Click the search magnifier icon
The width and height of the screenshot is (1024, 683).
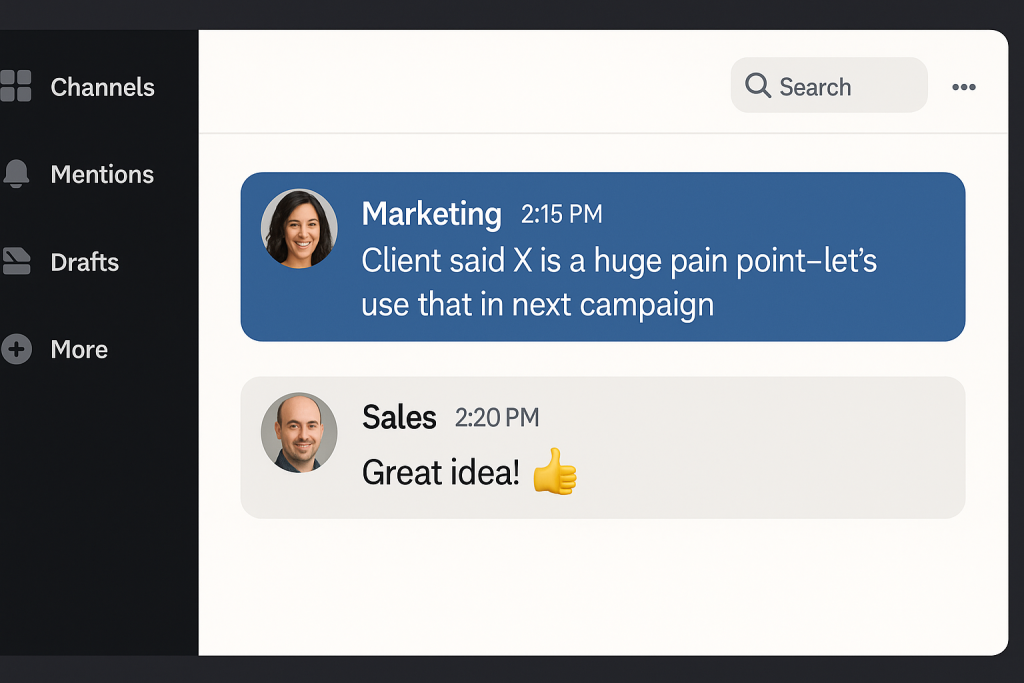pos(758,86)
